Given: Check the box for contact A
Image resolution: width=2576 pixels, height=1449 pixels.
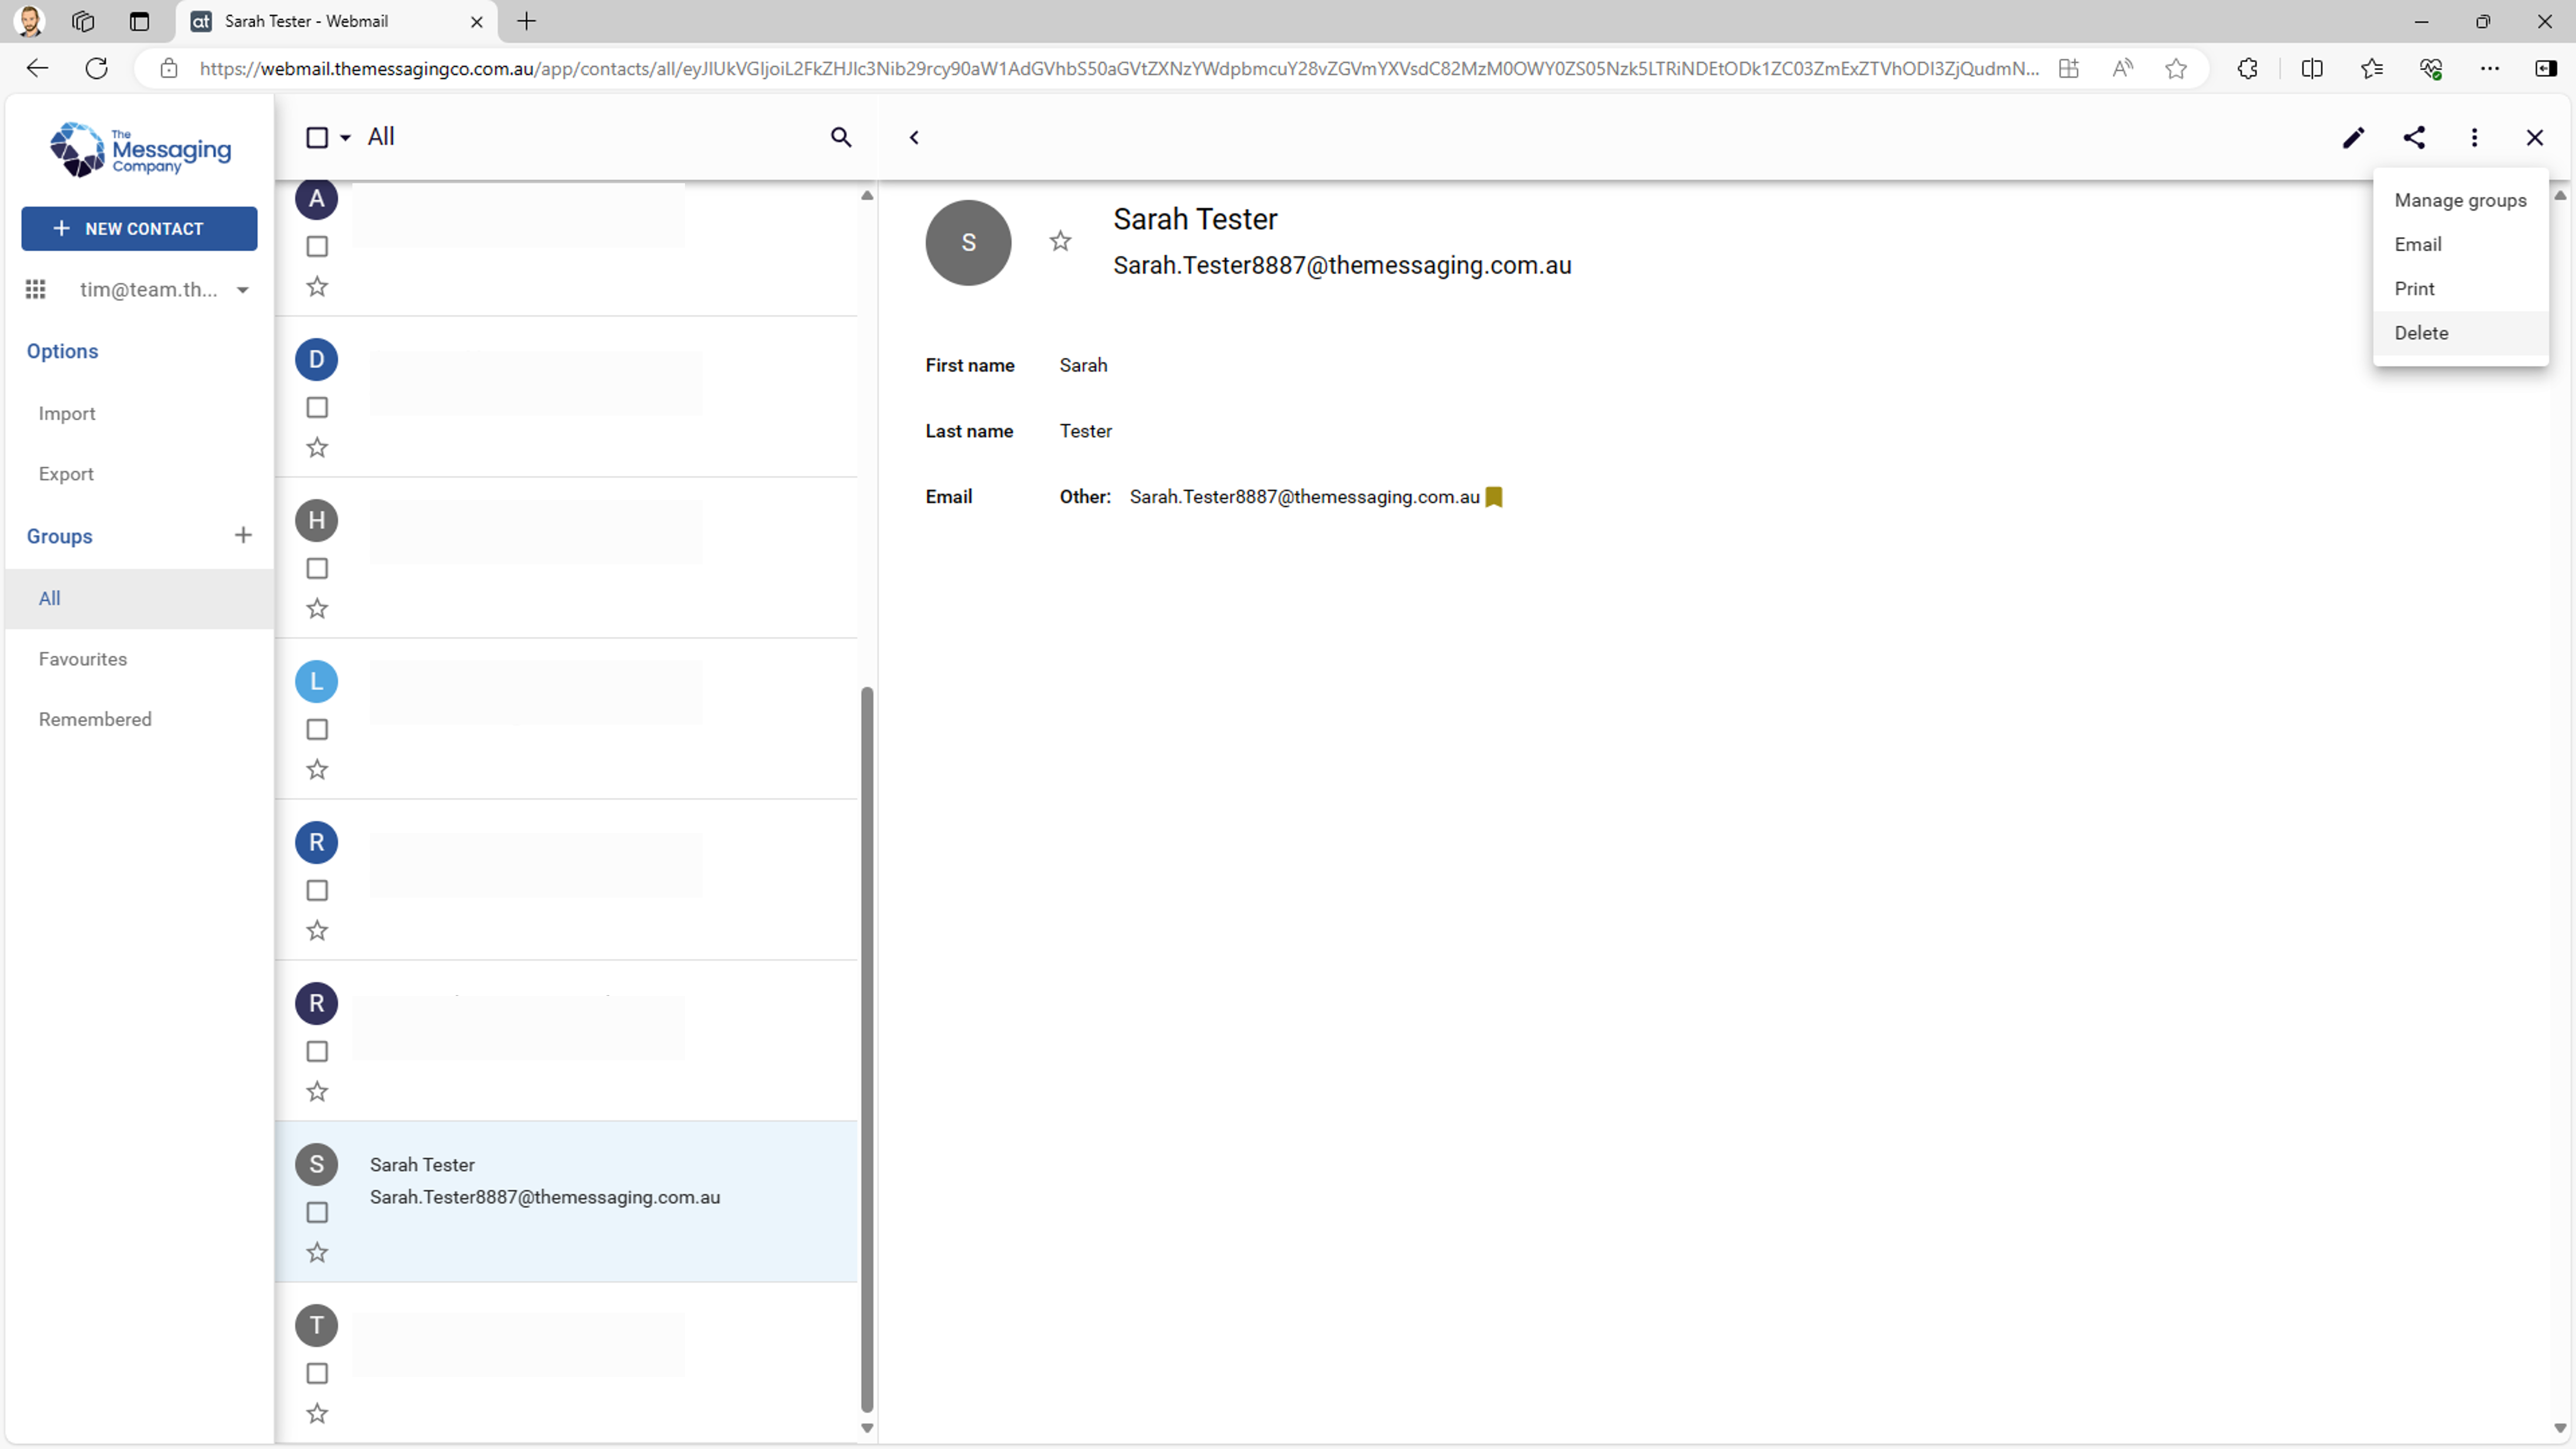Looking at the screenshot, I should pos(317,246).
